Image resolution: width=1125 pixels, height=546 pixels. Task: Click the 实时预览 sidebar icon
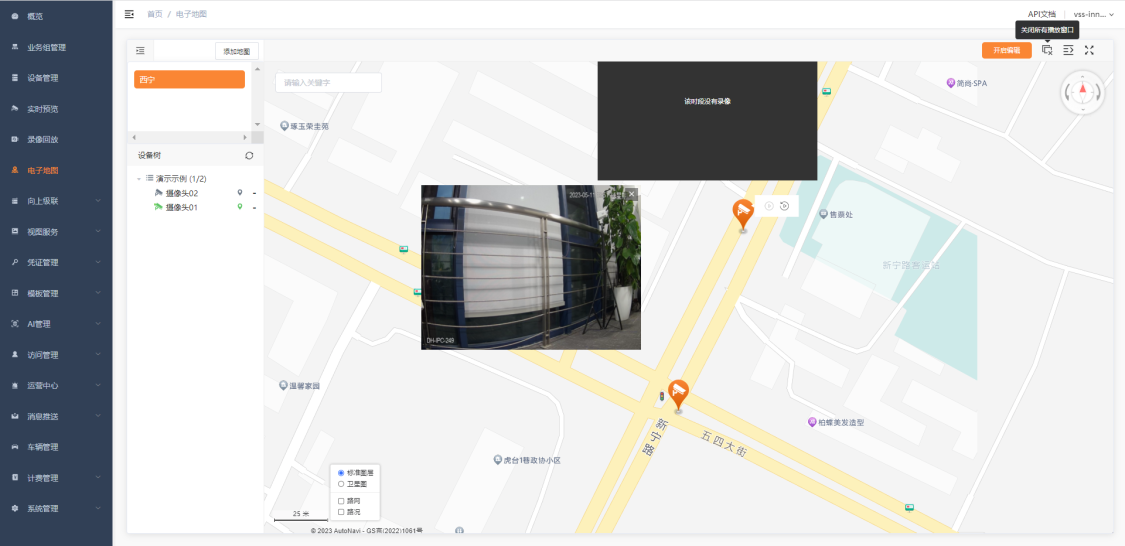pos(15,108)
